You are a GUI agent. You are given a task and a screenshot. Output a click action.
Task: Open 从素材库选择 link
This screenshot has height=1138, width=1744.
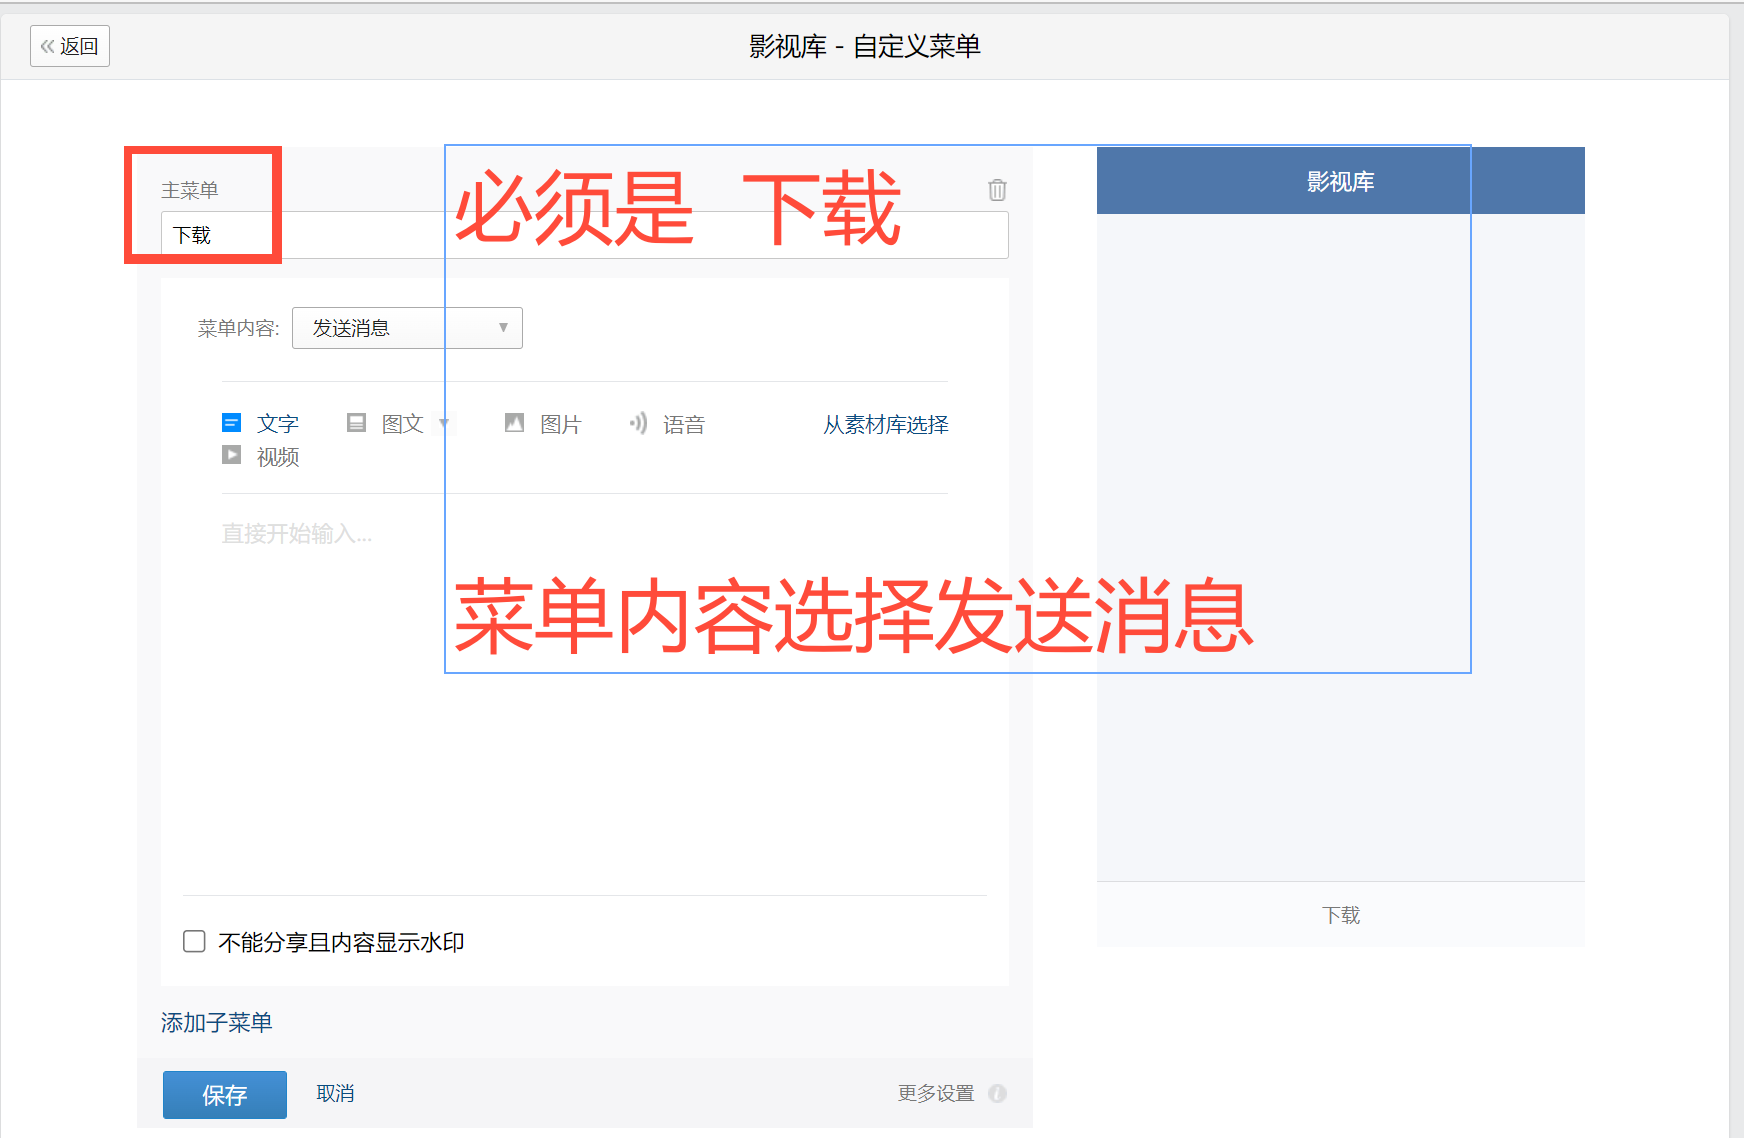tap(886, 425)
